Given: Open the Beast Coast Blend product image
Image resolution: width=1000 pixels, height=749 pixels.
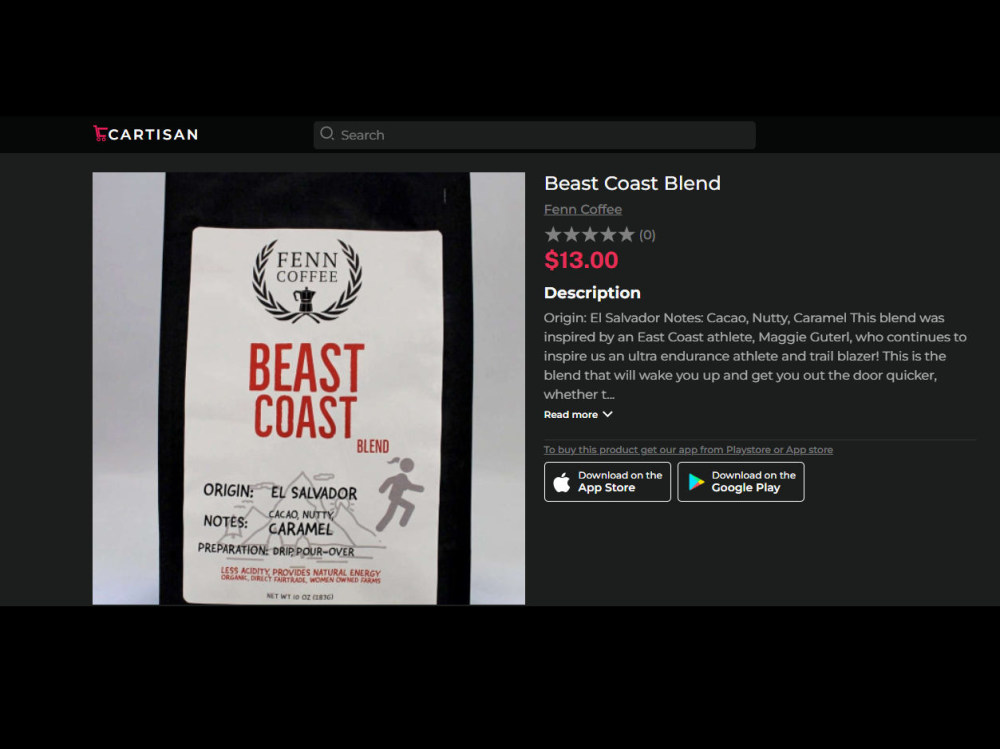Looking at the screenshot, I should click(309, 388).
